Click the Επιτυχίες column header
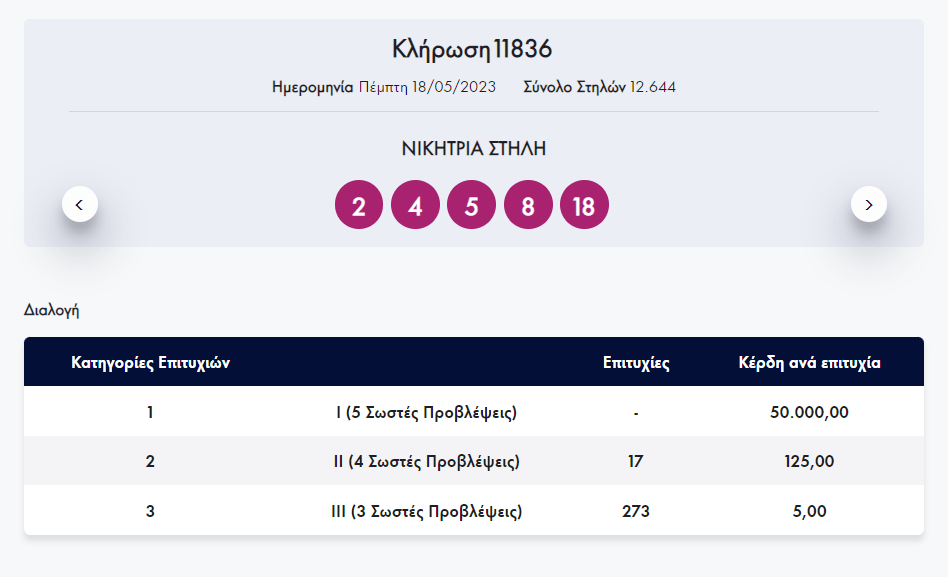 pyautogui.click(x=636, y=363)
